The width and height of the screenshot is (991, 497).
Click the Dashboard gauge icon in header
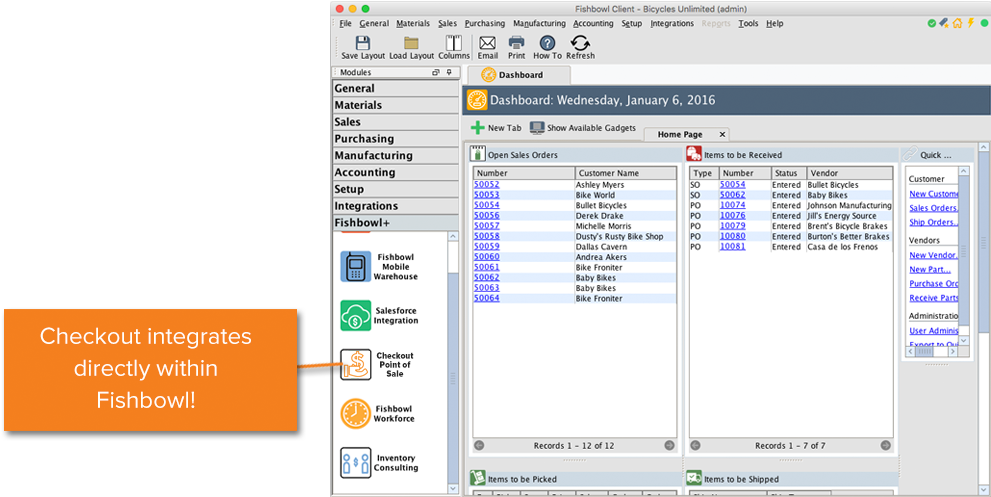click(477, 100)
